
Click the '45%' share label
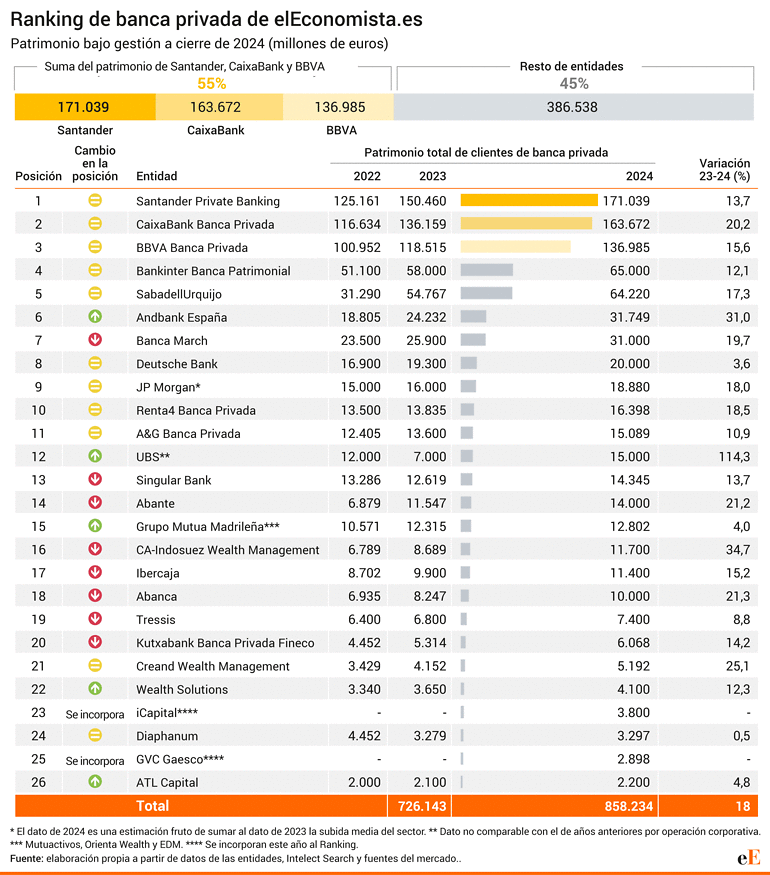coord(574,84)
